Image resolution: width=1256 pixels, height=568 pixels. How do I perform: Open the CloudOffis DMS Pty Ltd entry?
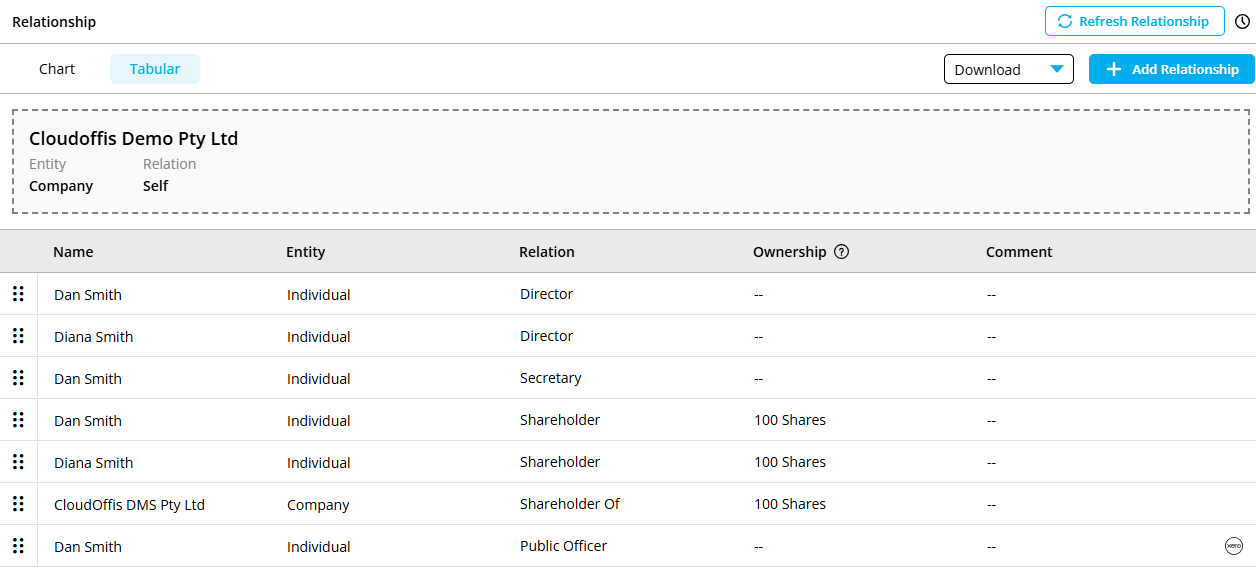(129, 505)
